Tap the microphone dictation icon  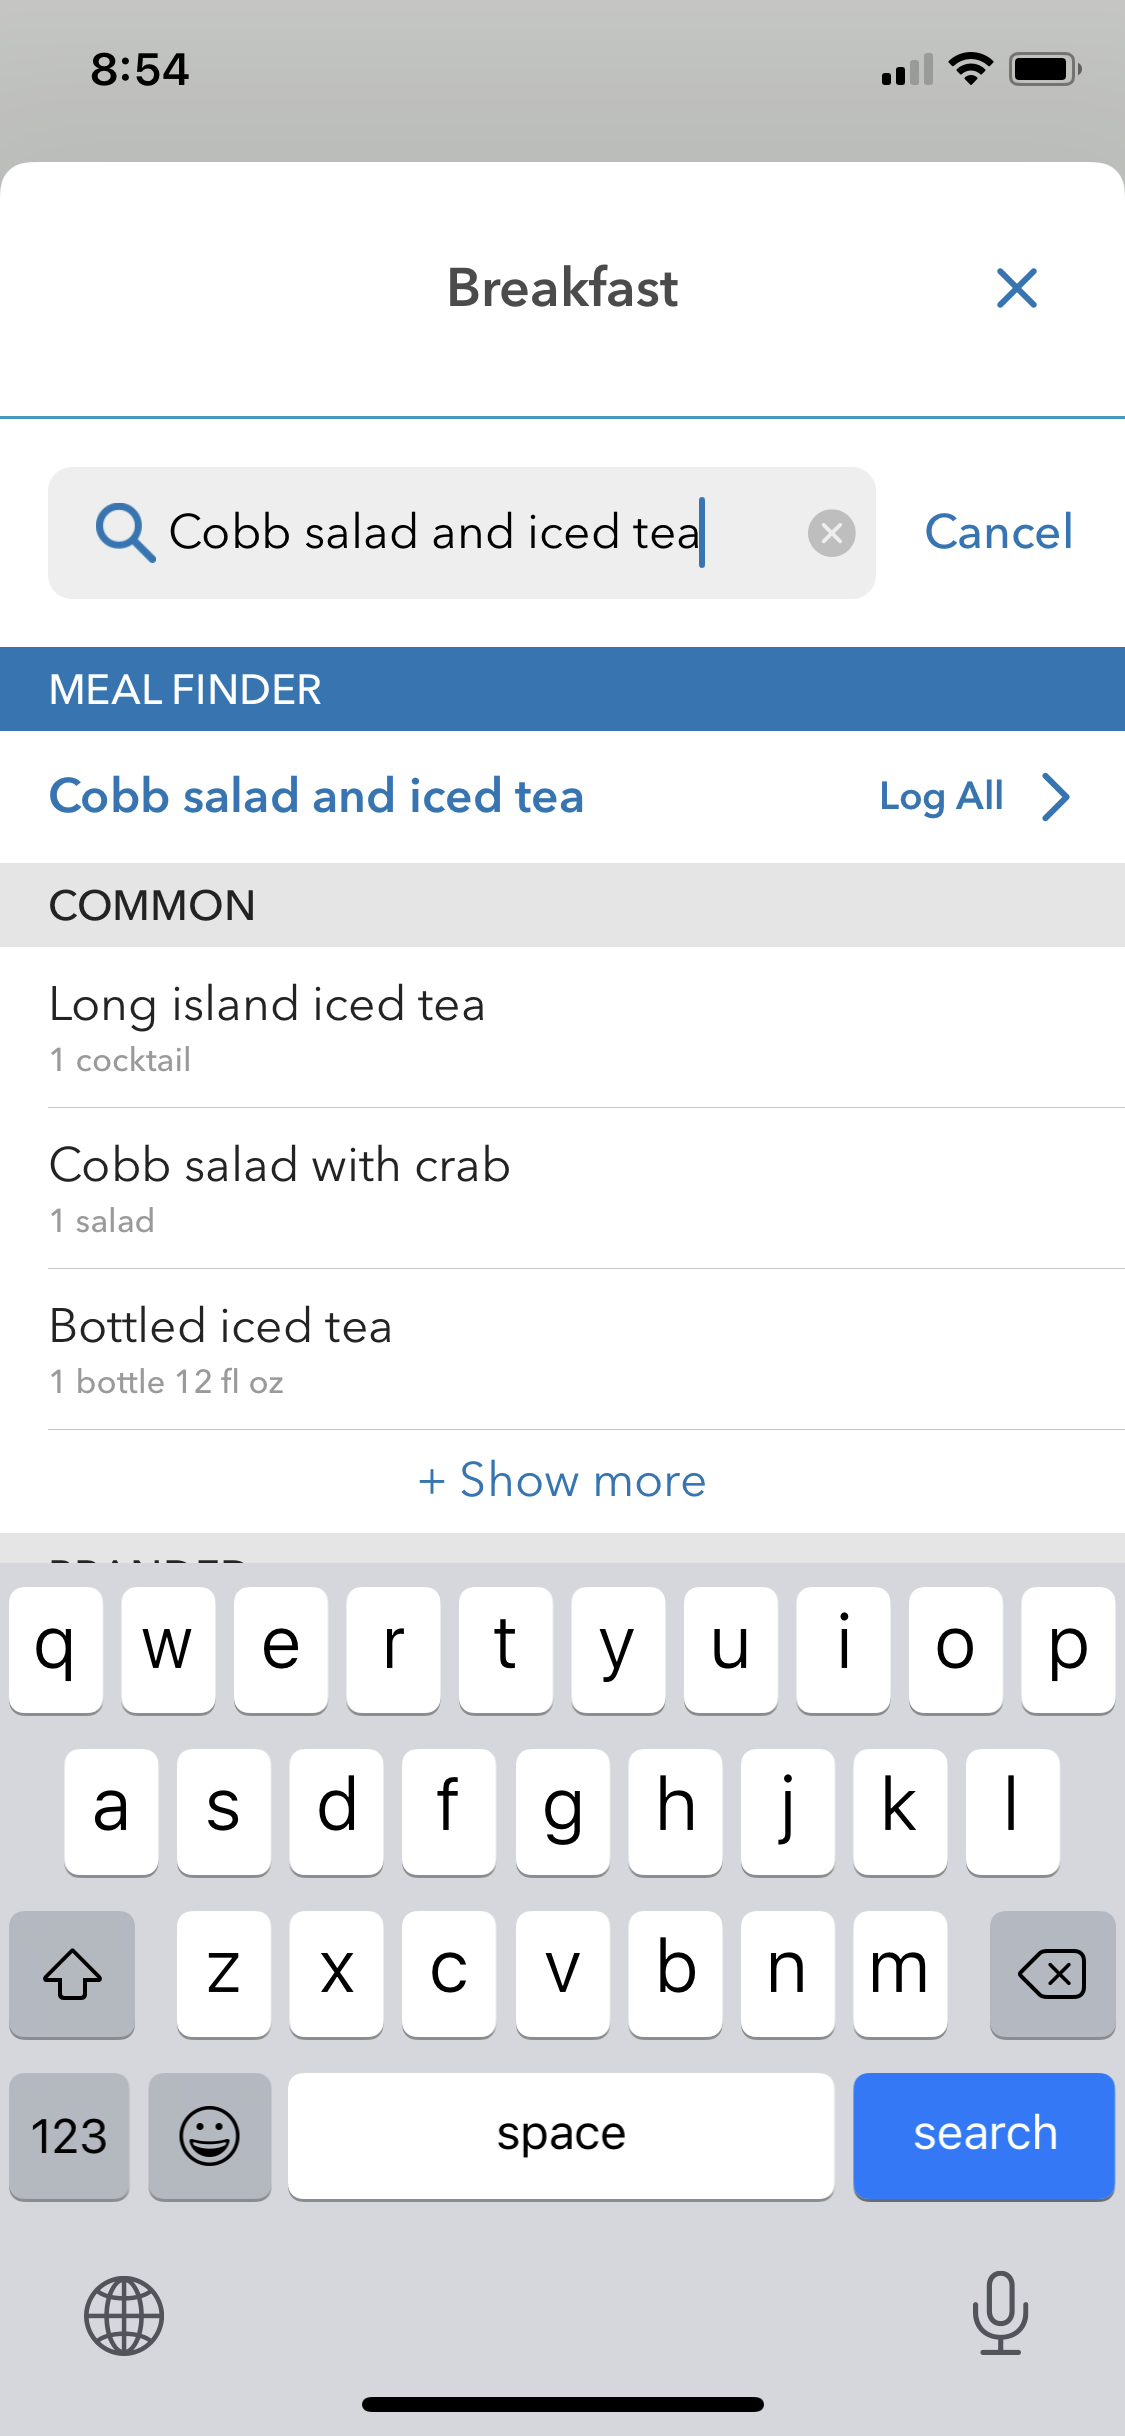coord(1000,2312)
